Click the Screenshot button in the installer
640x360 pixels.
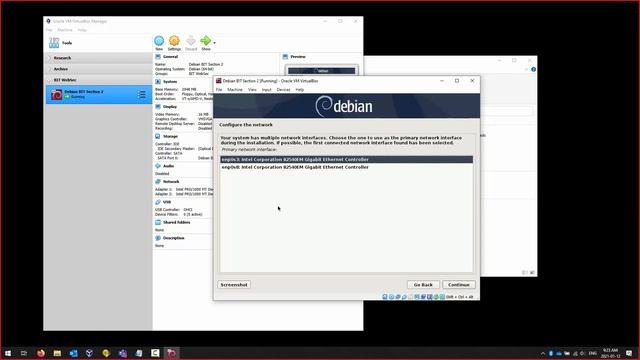point(234,285)
